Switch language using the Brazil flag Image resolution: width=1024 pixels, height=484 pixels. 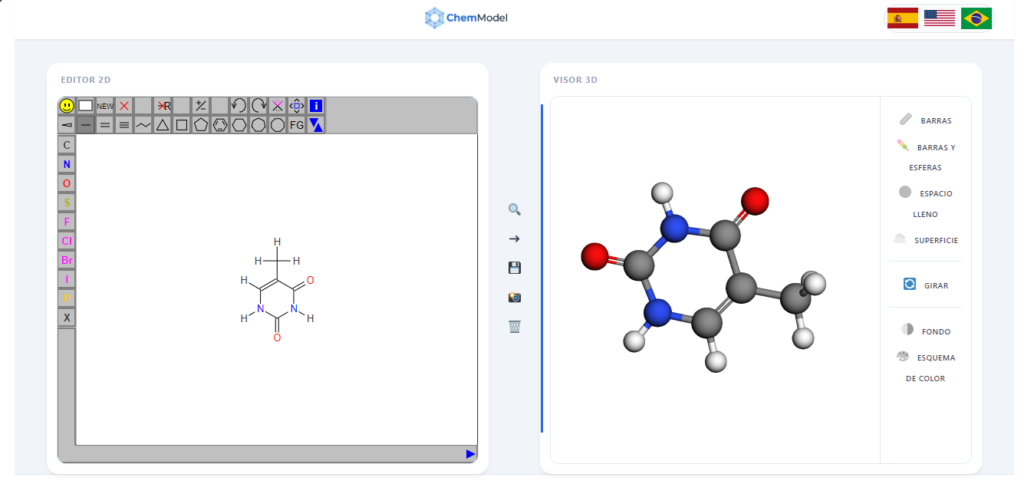click(976, 18)
